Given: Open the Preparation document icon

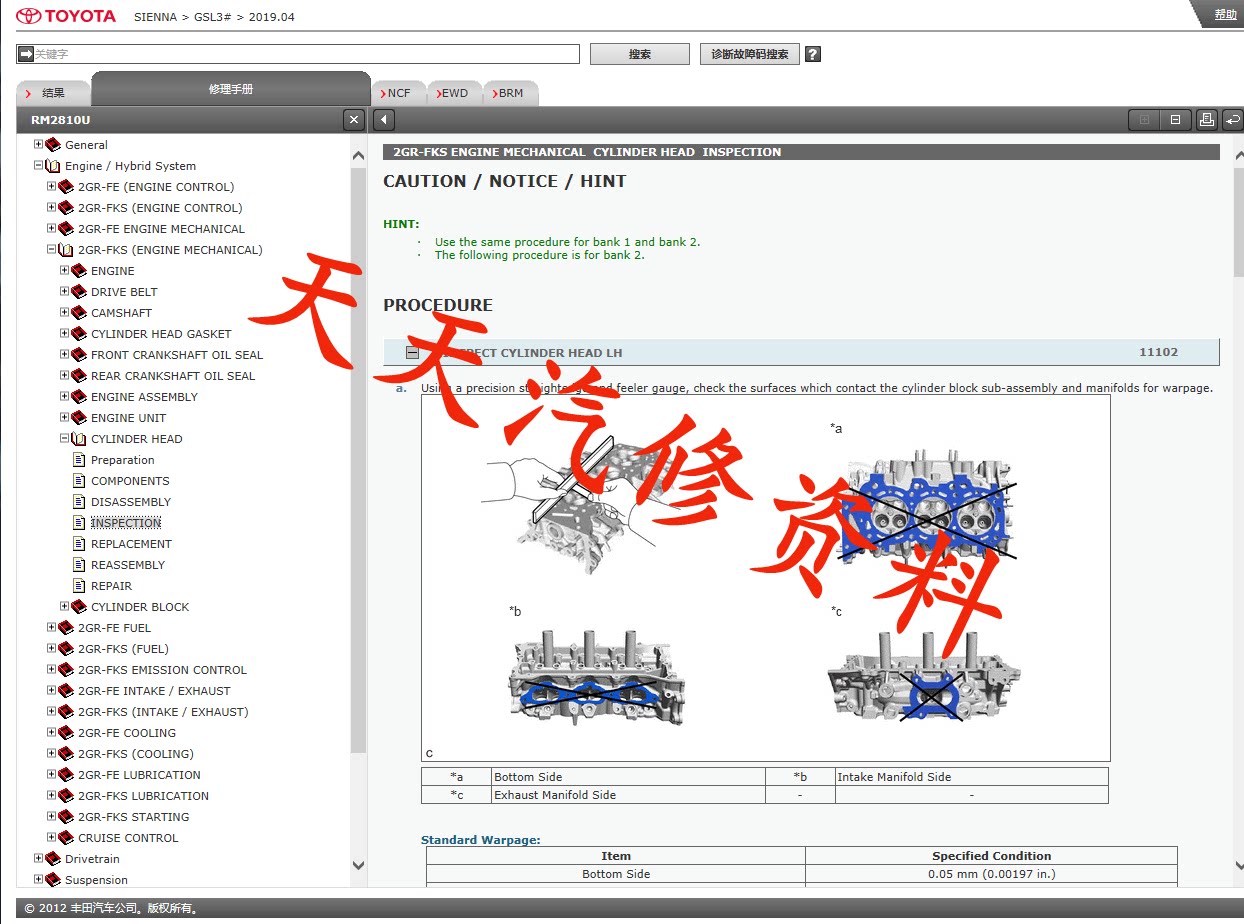Looking at the screenshot, I should tap(80, 460).
